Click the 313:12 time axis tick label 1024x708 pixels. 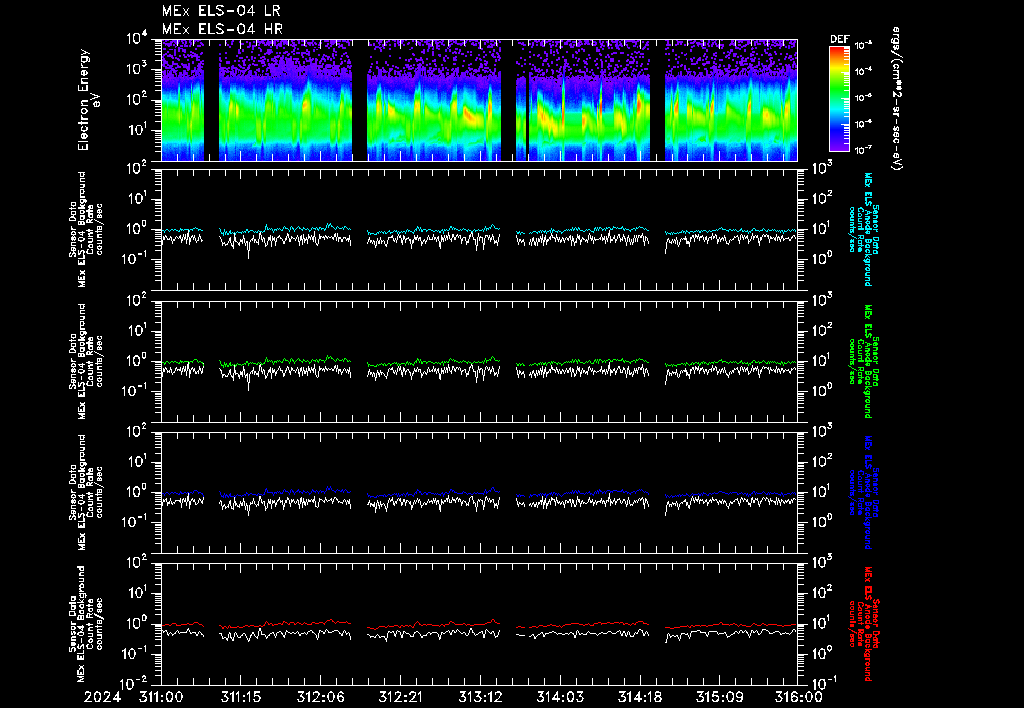click(481, 695)
